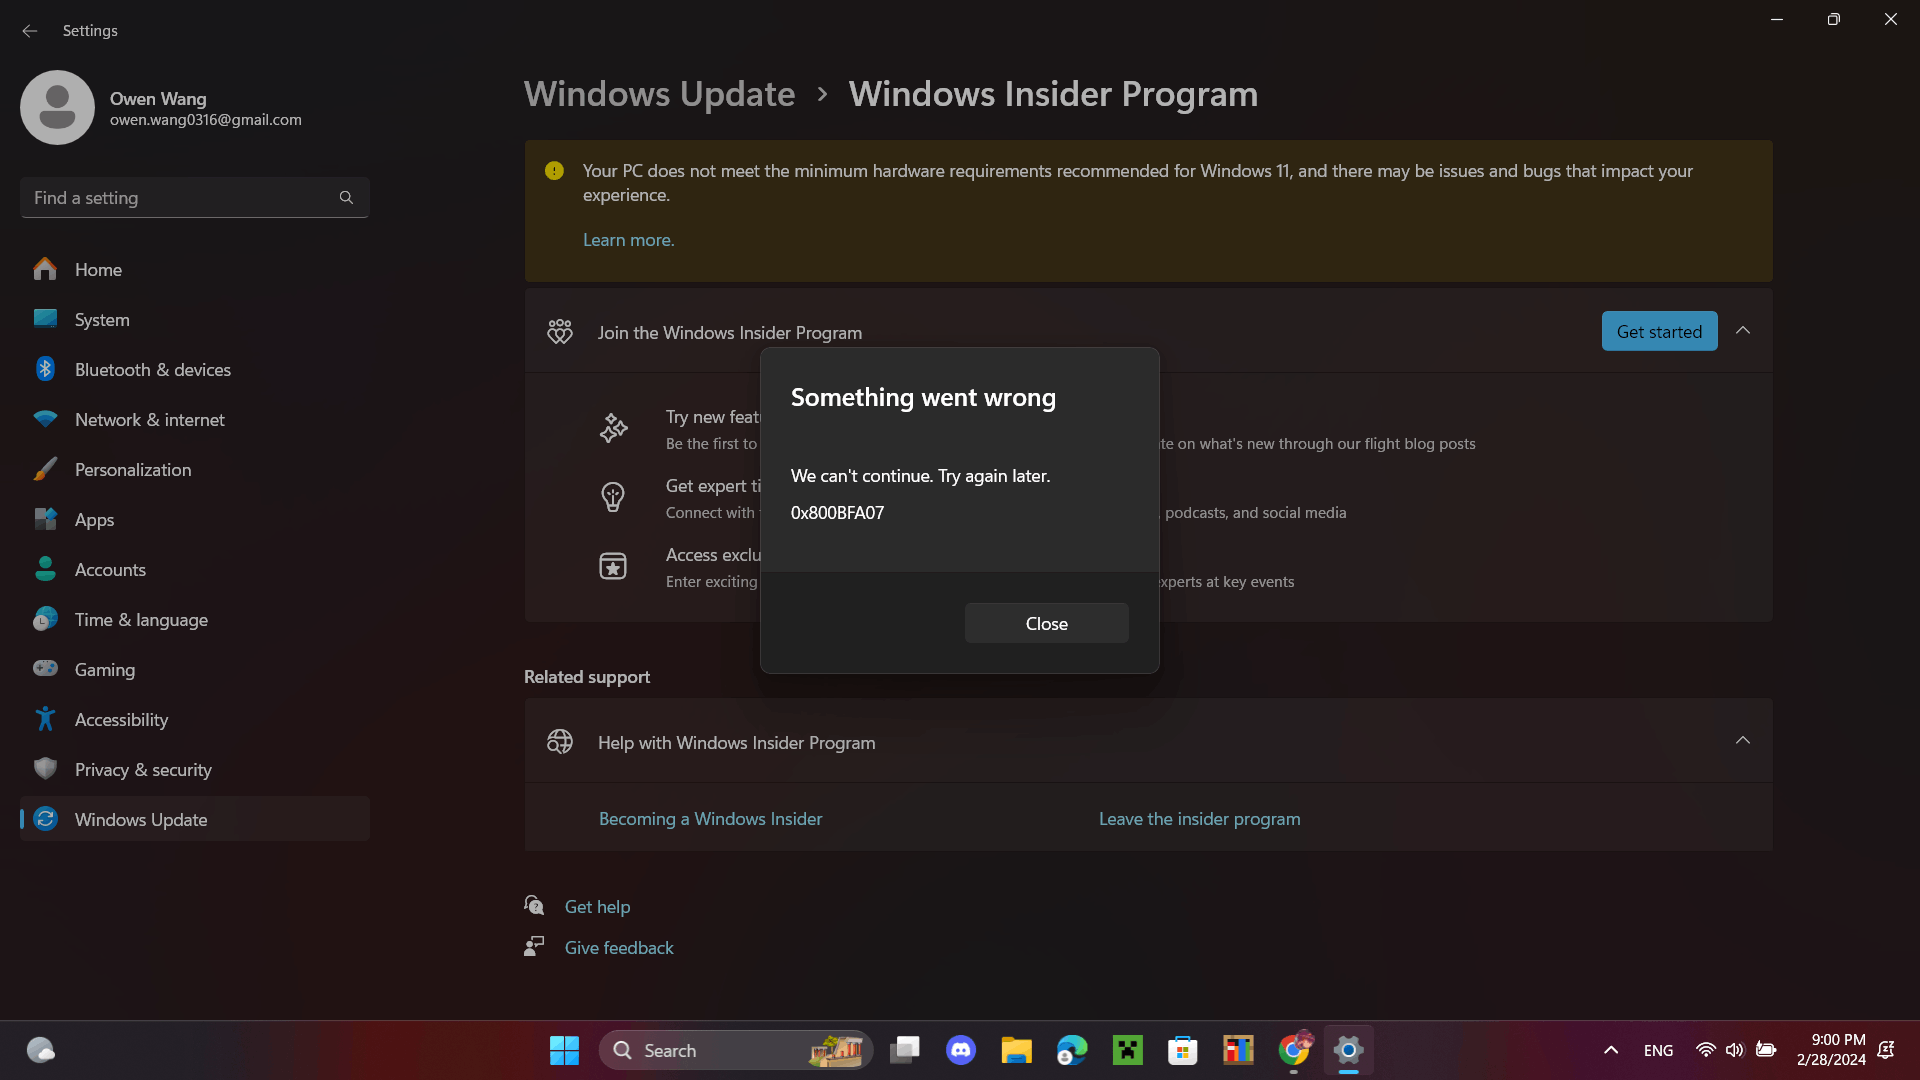Click the Settings gear icon in taskbar

(1348, 1050)
